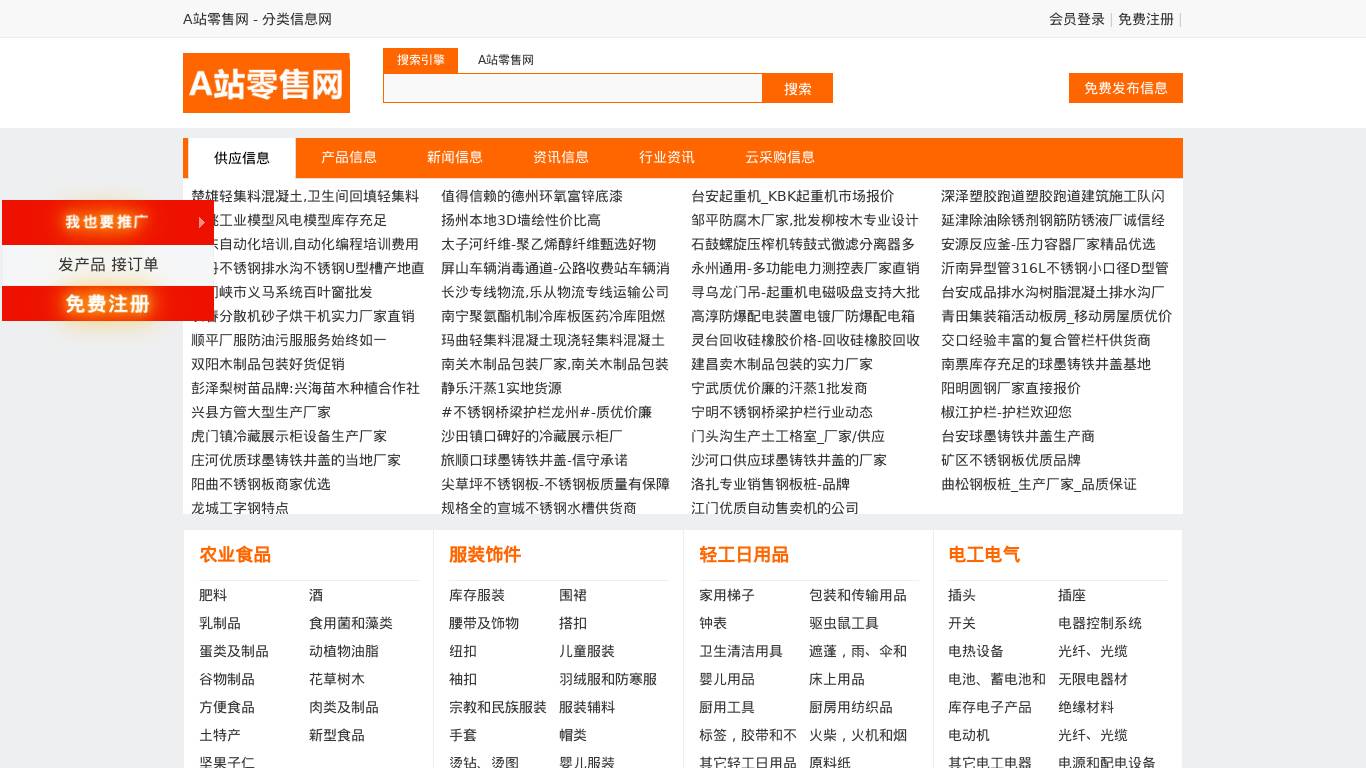
Task: Switch to 新闻信息 tab
Action: tap(455, 157)
